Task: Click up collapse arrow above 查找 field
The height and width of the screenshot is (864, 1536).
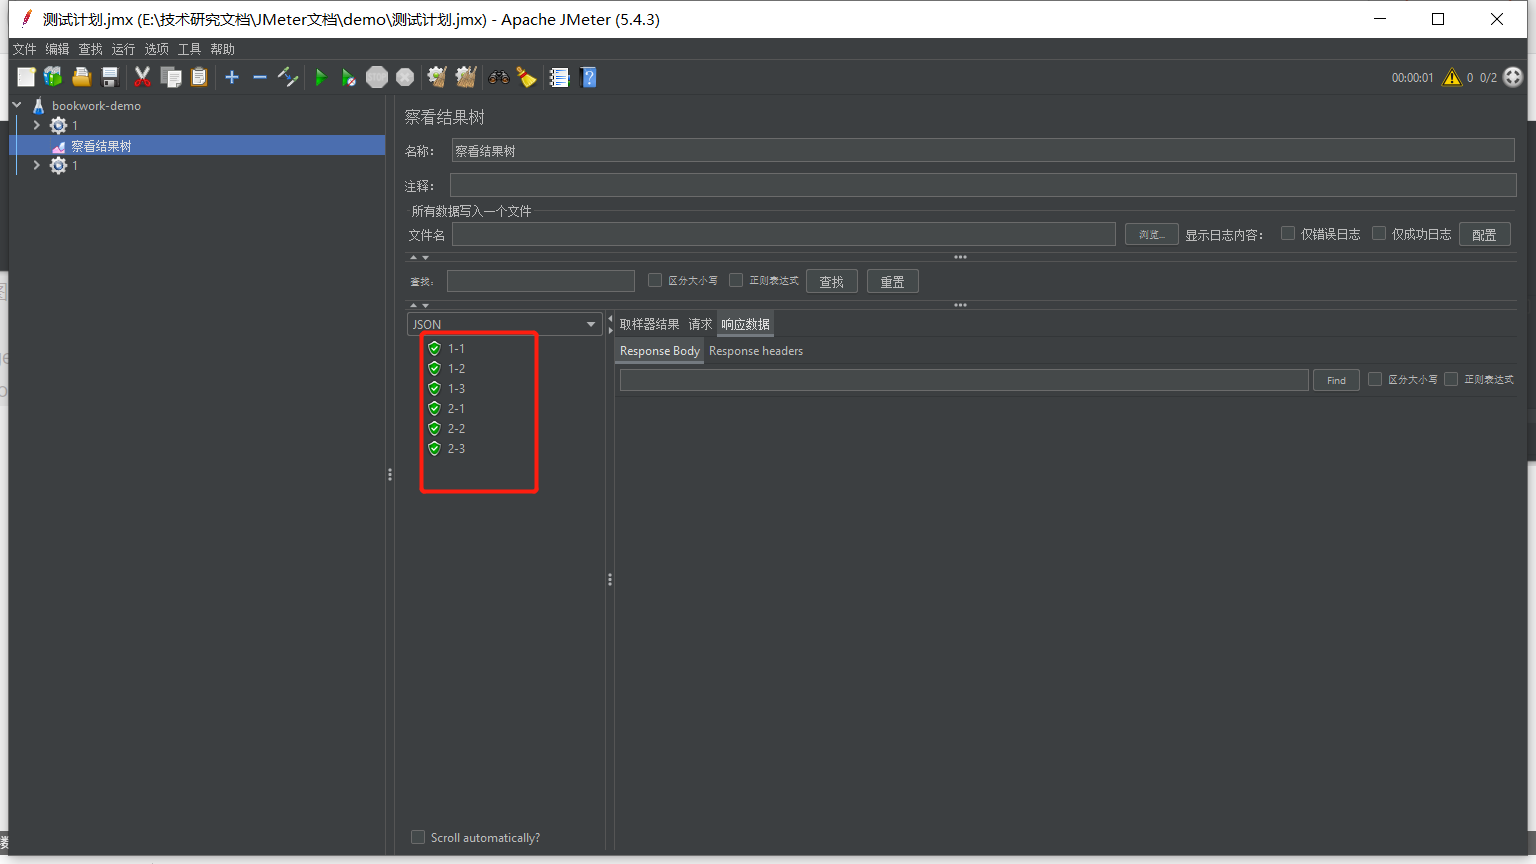Action: point(414,257)
